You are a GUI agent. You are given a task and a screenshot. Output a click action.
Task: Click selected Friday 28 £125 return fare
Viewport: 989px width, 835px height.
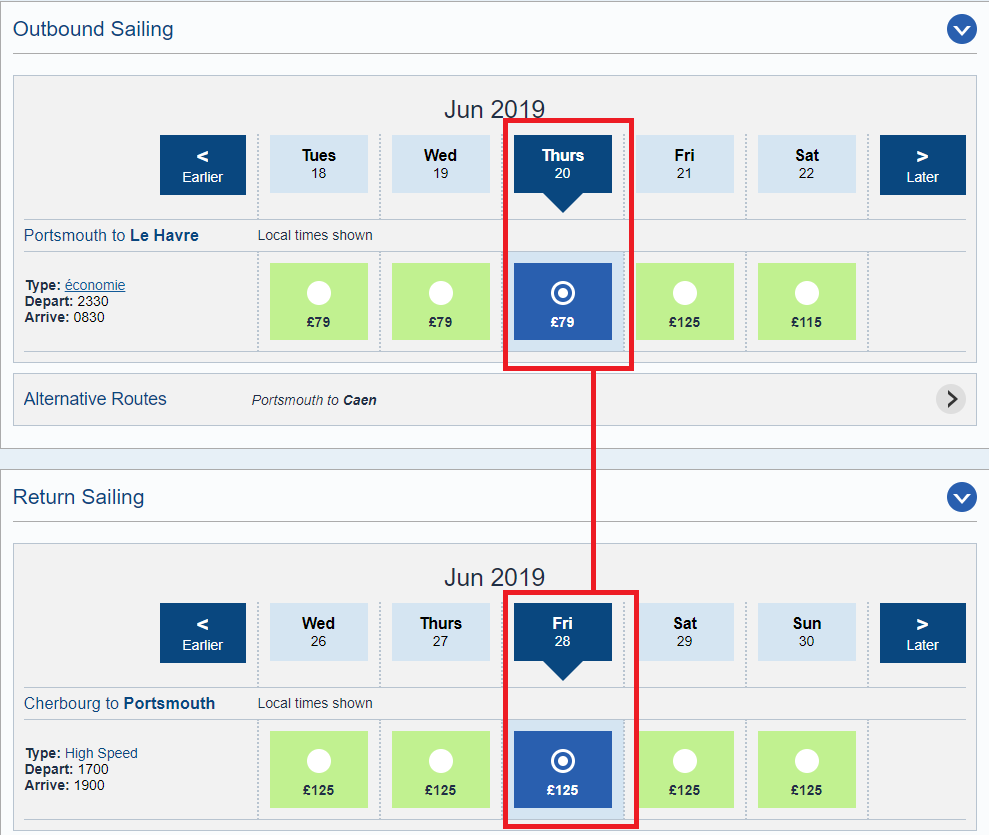(563, 769)
